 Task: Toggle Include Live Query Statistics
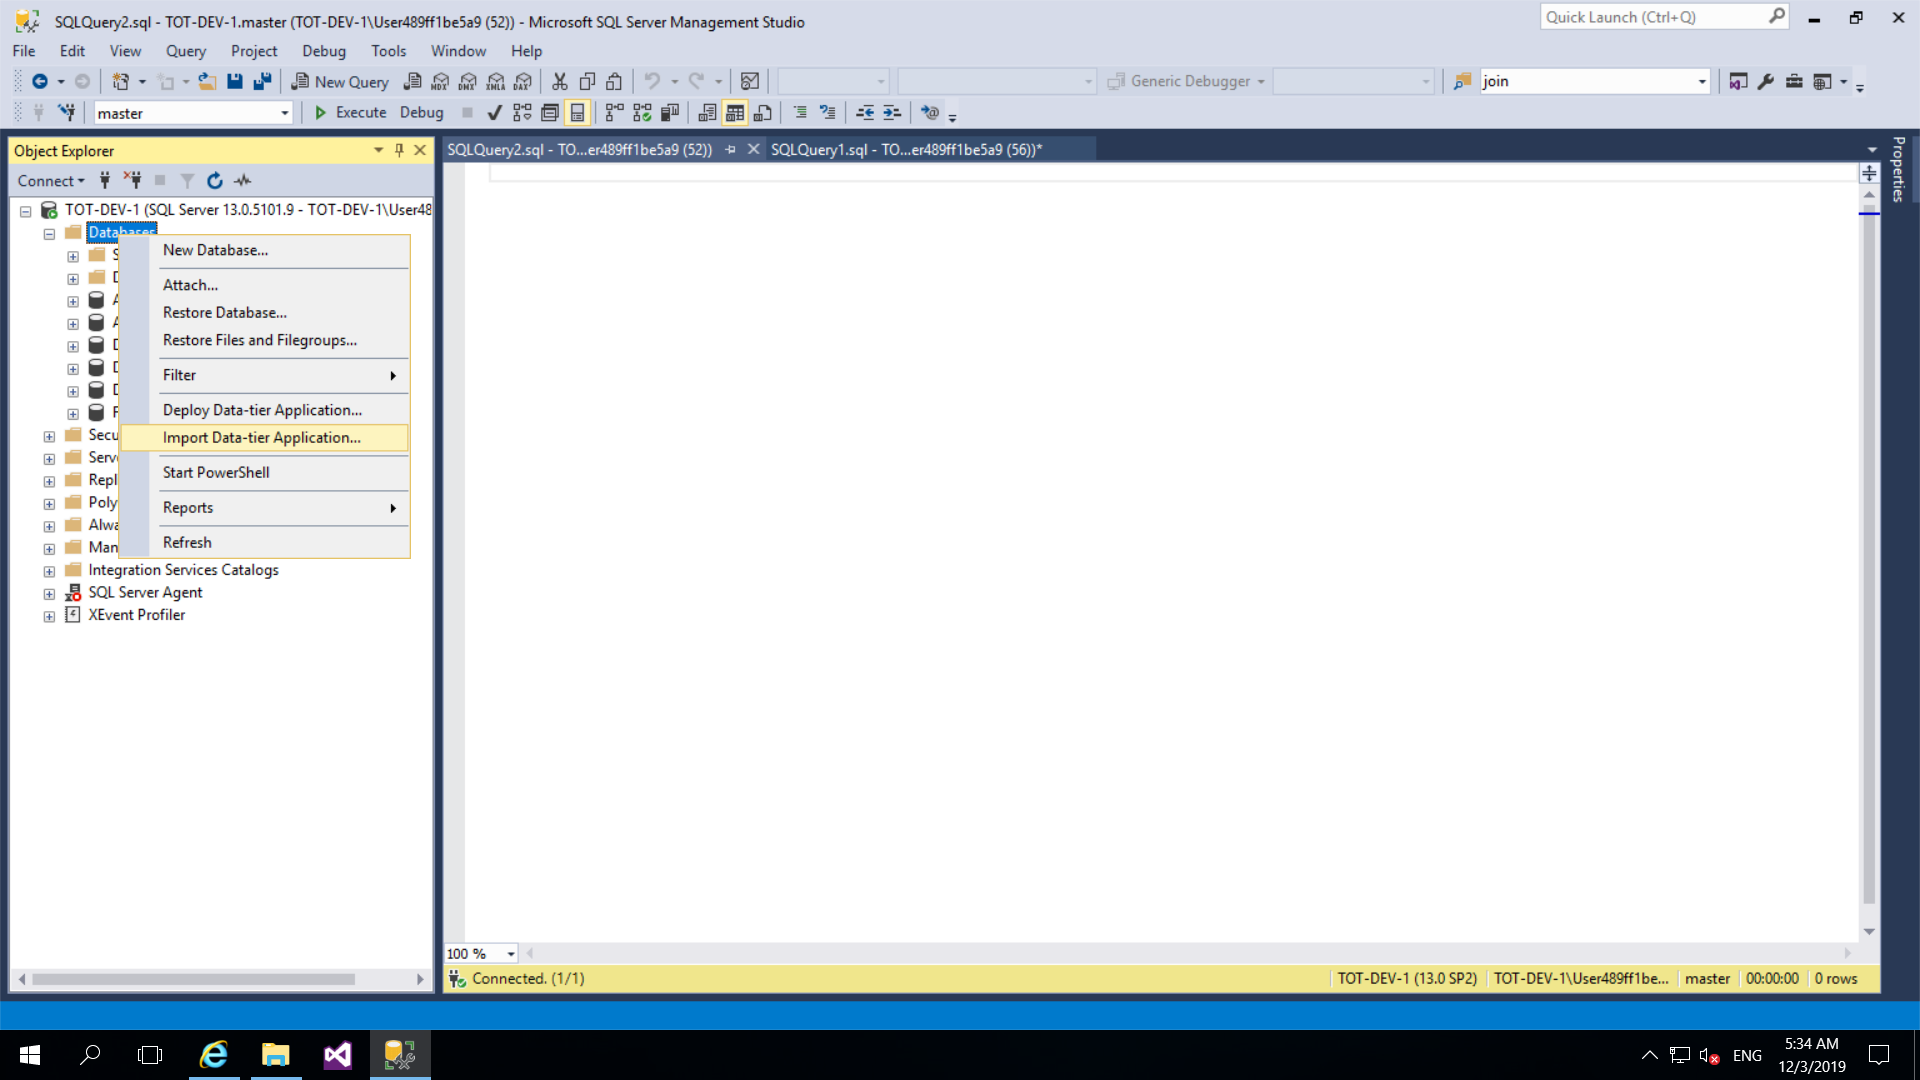pyautogui.click(x=642, y=113)
